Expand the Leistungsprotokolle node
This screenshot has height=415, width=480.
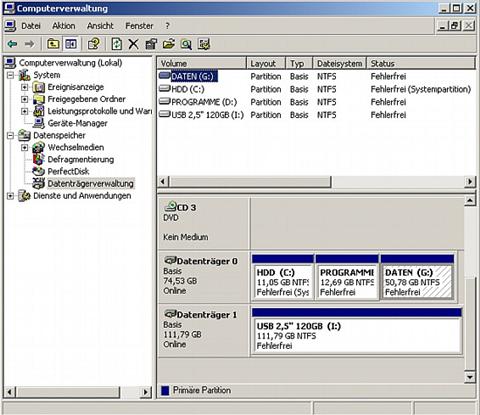coord(24,111)
